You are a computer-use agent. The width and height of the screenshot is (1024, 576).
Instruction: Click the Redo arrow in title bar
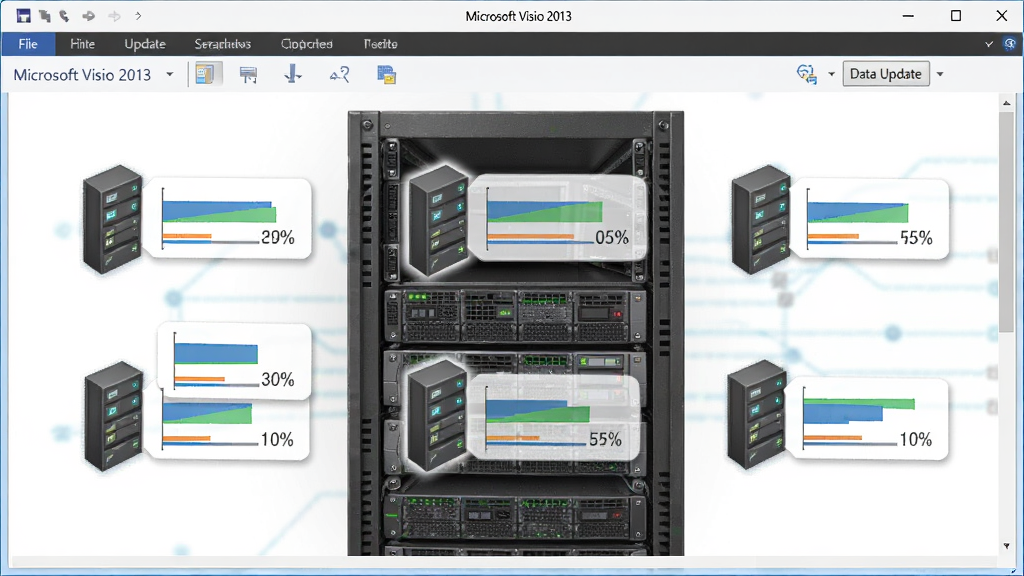tap(88, 16)
